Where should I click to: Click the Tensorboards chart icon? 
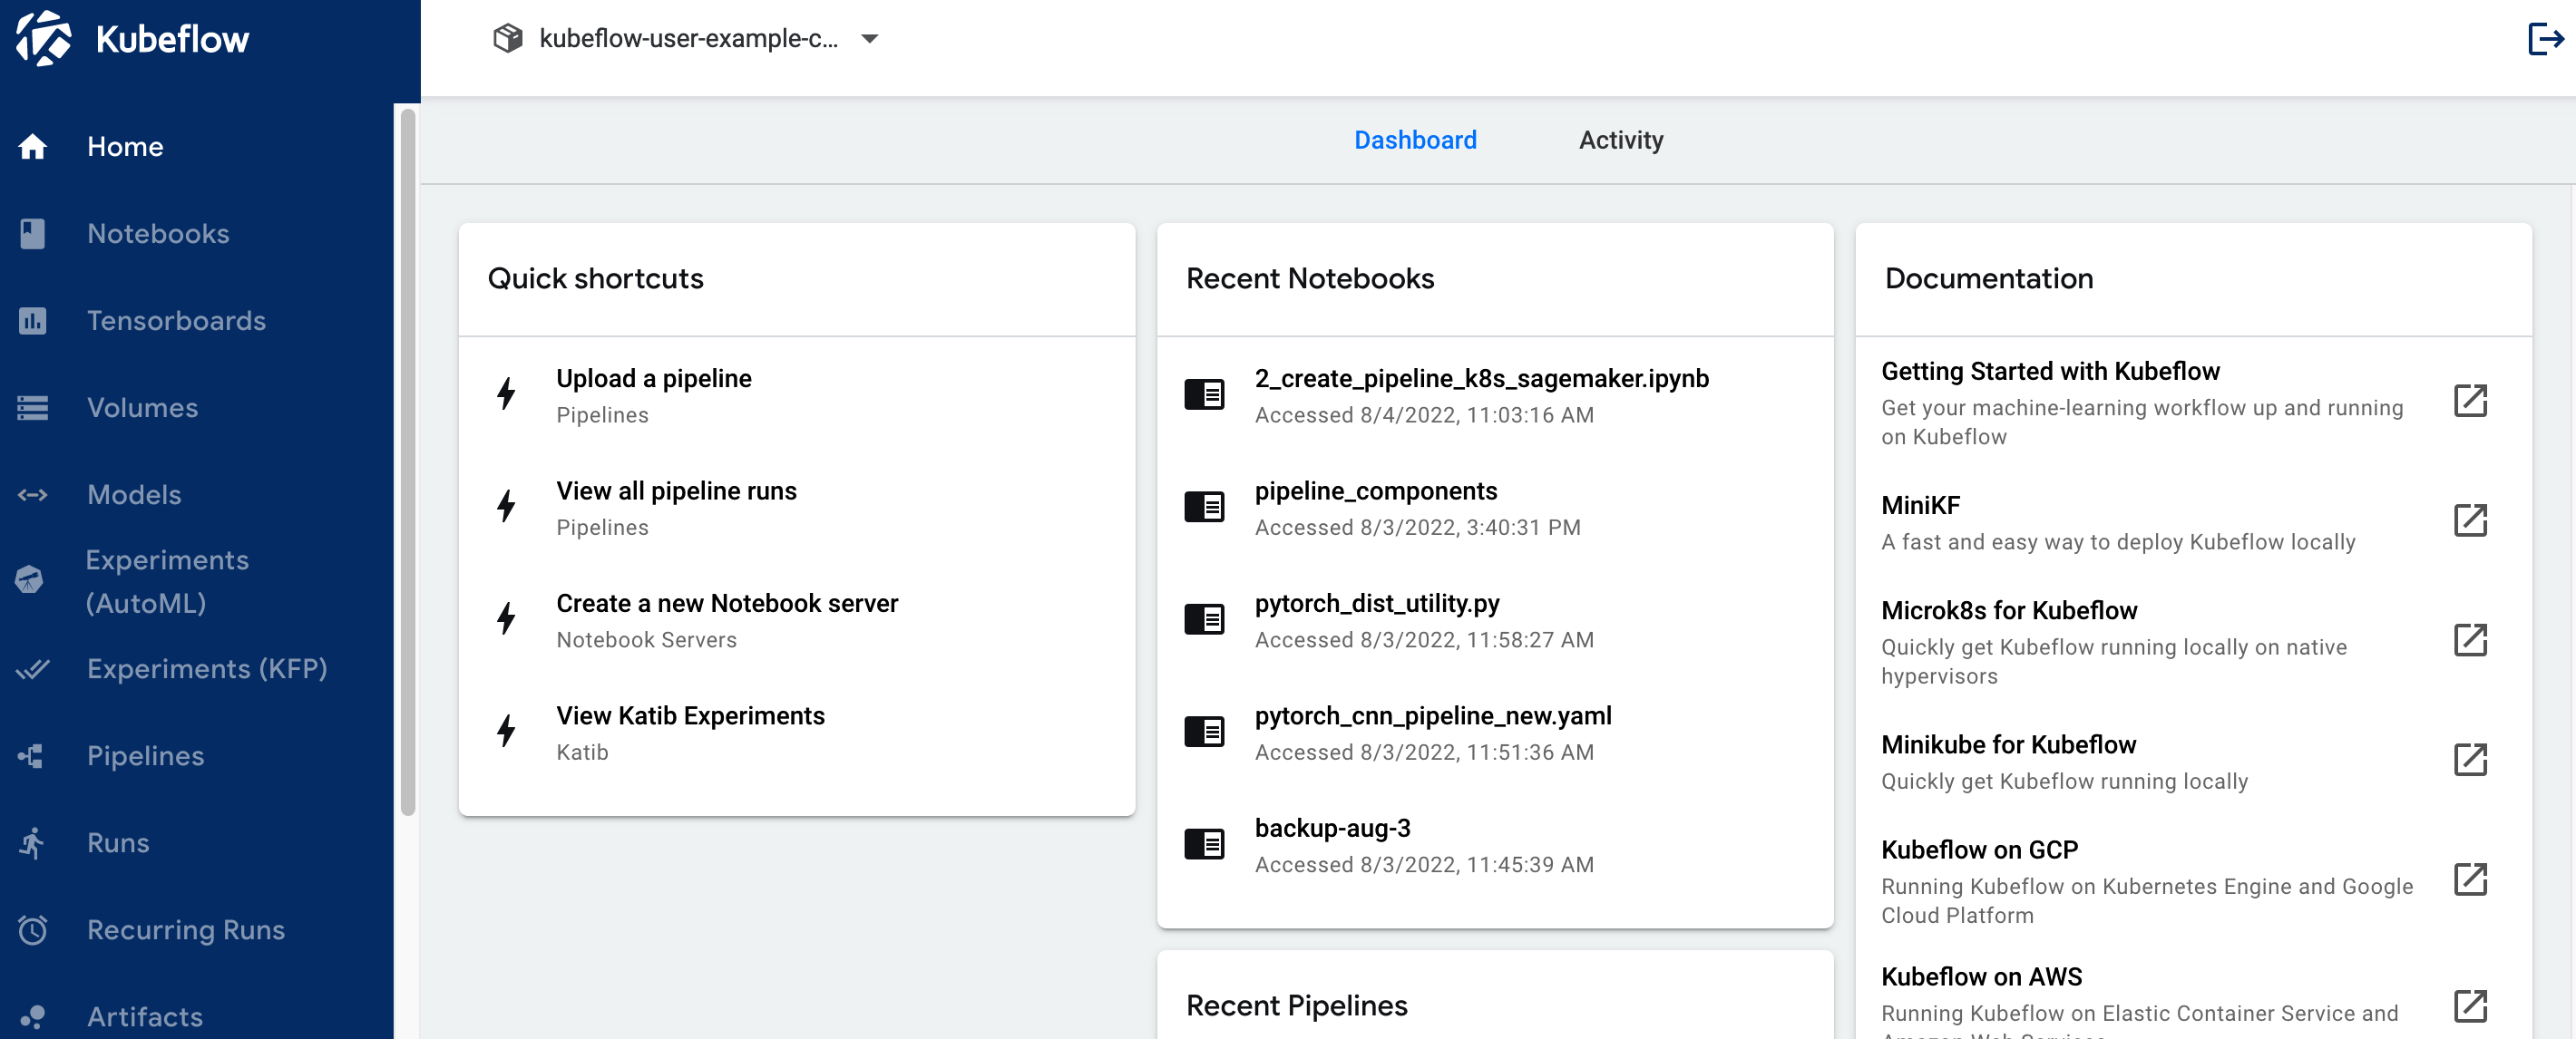coord(32,321)
